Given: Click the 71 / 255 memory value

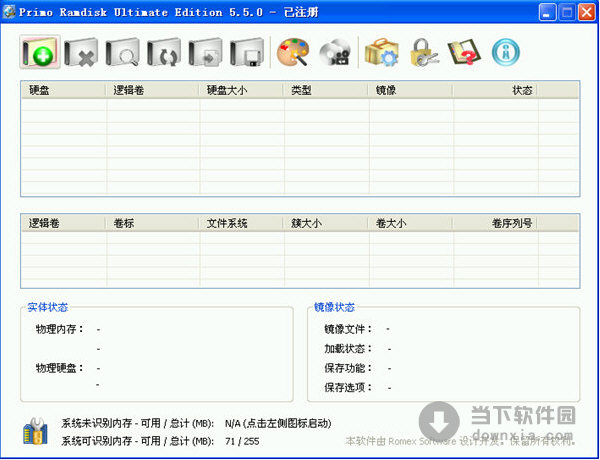Looking at the screenshot, I should tap(242, 441).
